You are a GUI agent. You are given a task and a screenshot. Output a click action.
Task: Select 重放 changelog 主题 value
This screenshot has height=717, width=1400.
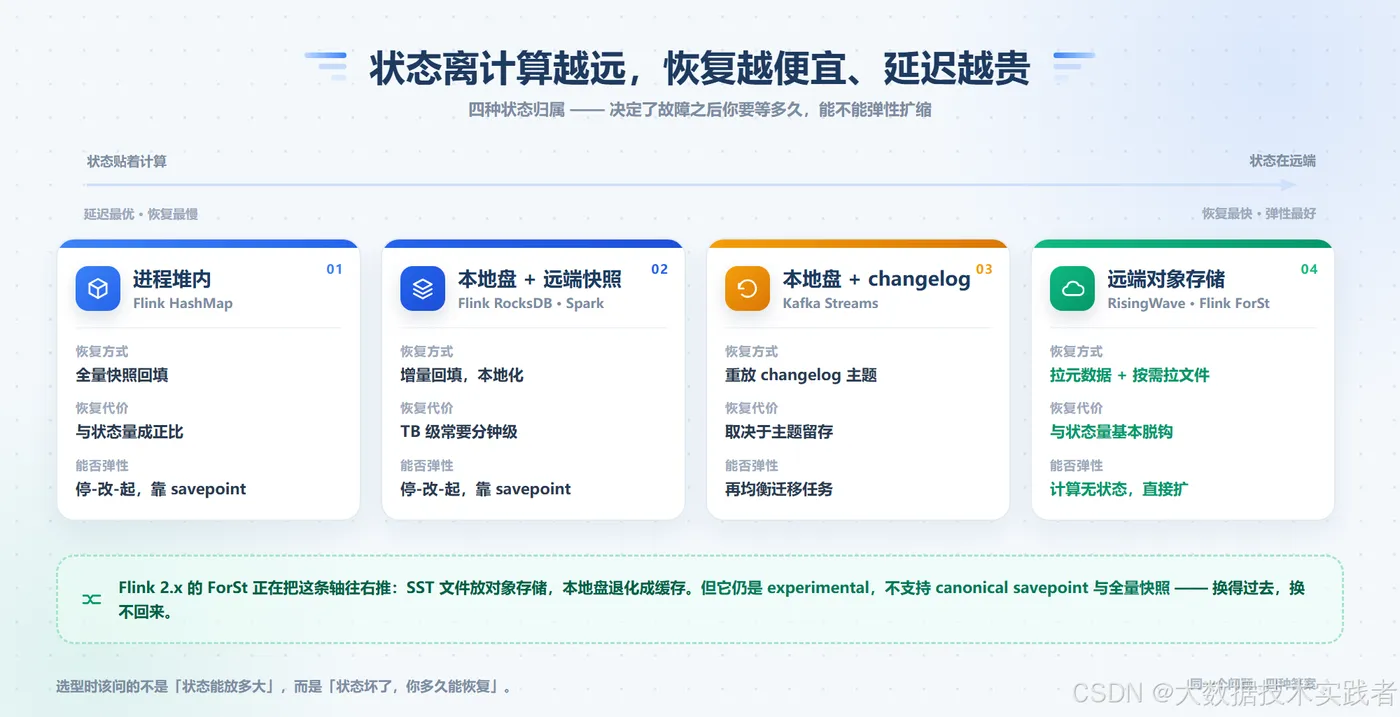click(x=801, y=375)
